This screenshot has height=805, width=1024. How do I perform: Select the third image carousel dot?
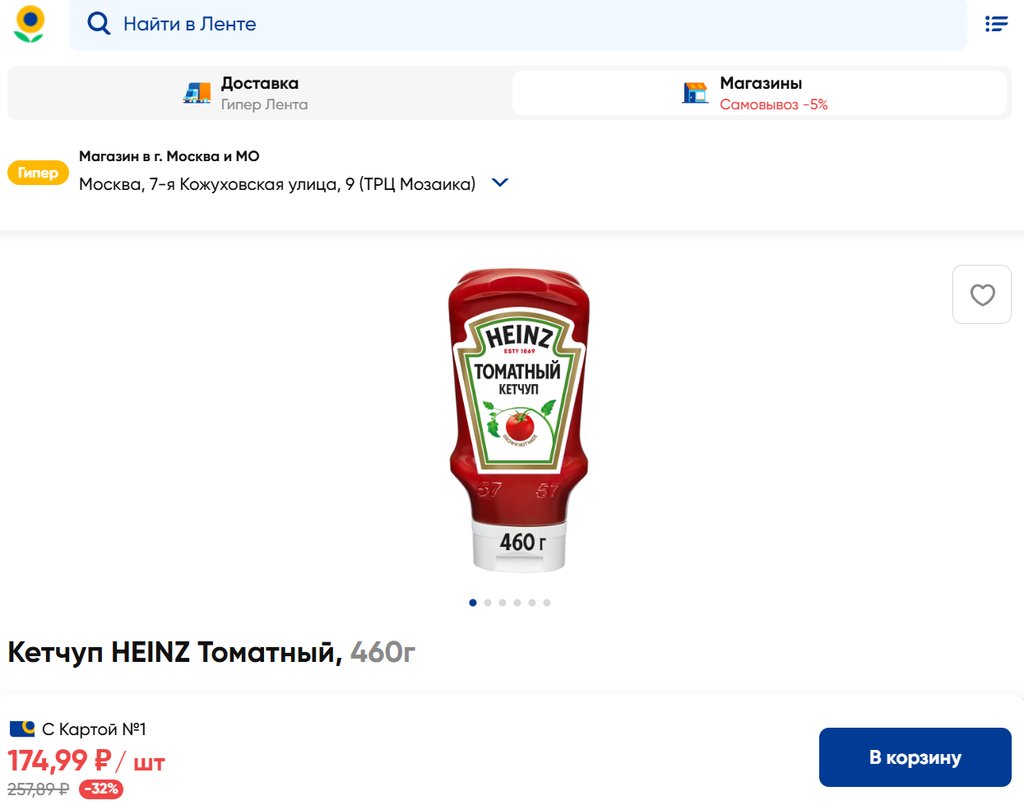coord(503,603)
